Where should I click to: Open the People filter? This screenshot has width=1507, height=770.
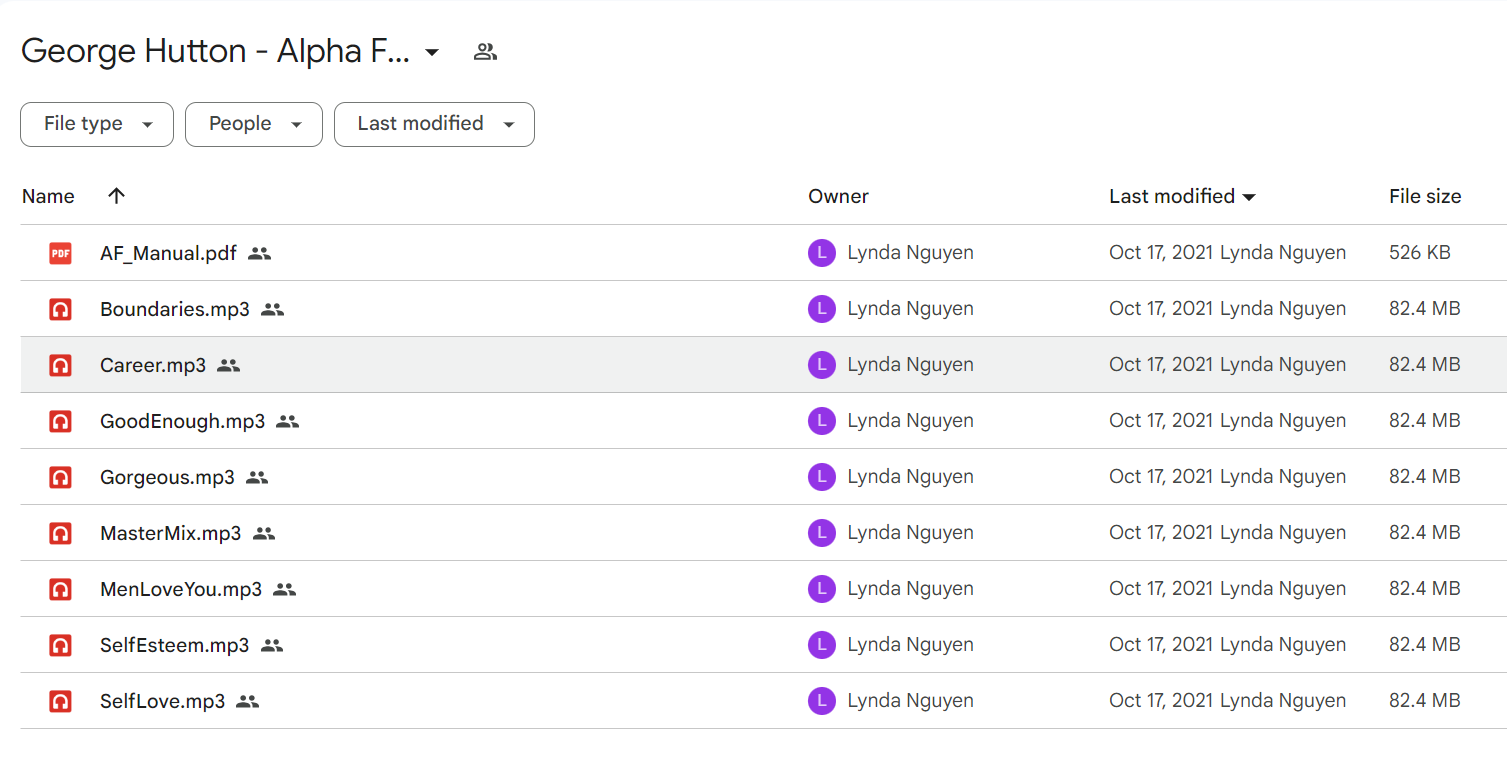click(x=254, y=124)
